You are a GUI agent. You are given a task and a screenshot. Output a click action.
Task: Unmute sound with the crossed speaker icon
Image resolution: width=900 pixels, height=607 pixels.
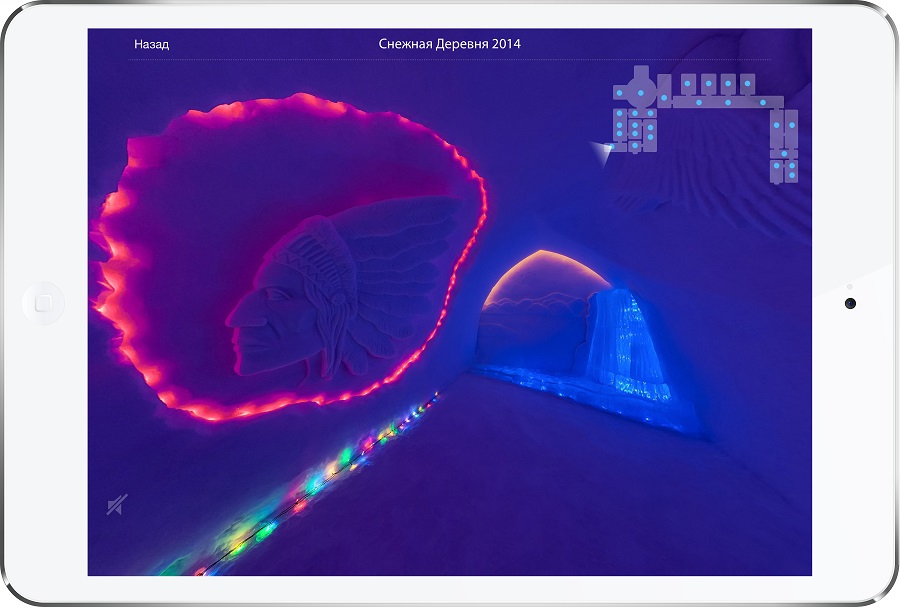click(116, 506)
